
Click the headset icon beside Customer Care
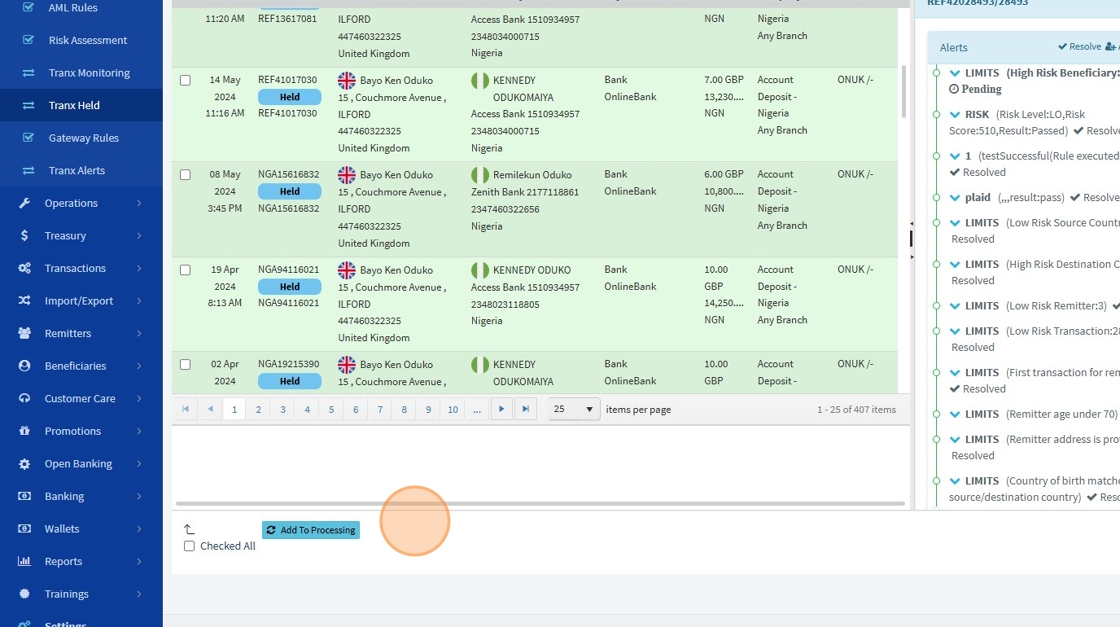click(x=24, y=398)
